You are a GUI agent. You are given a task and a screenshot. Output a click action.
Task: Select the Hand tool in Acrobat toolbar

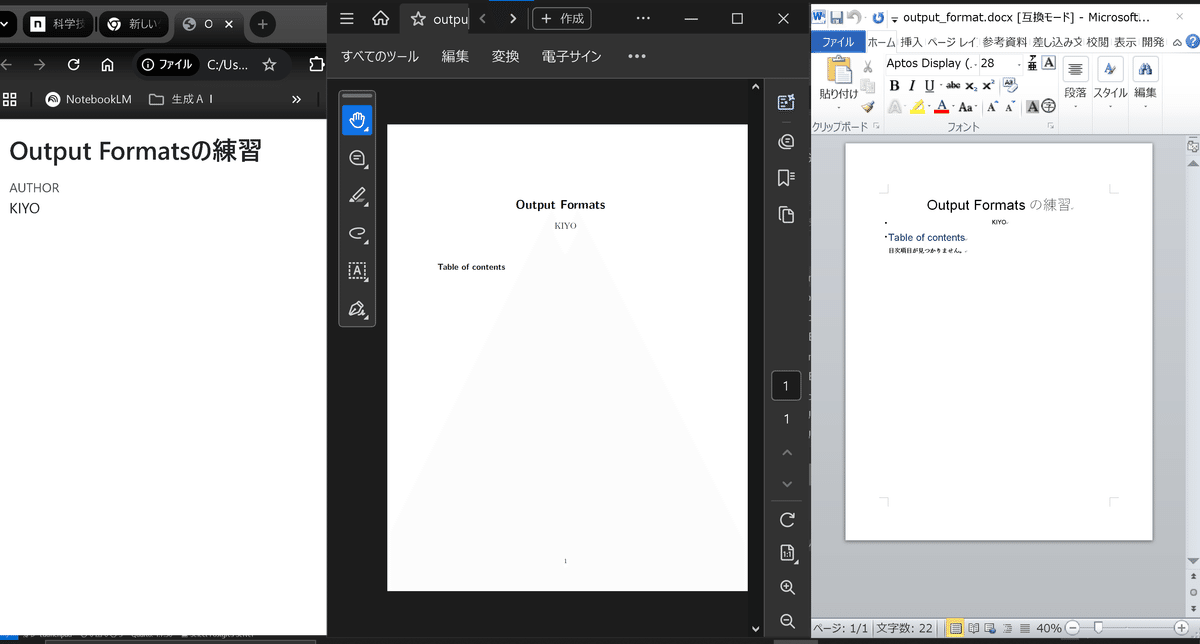357,121
